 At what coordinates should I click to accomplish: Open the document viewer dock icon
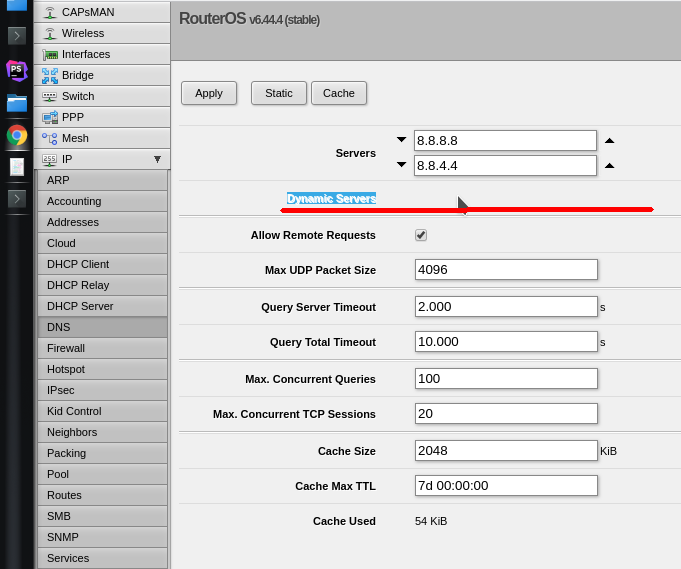pos(17,167)
